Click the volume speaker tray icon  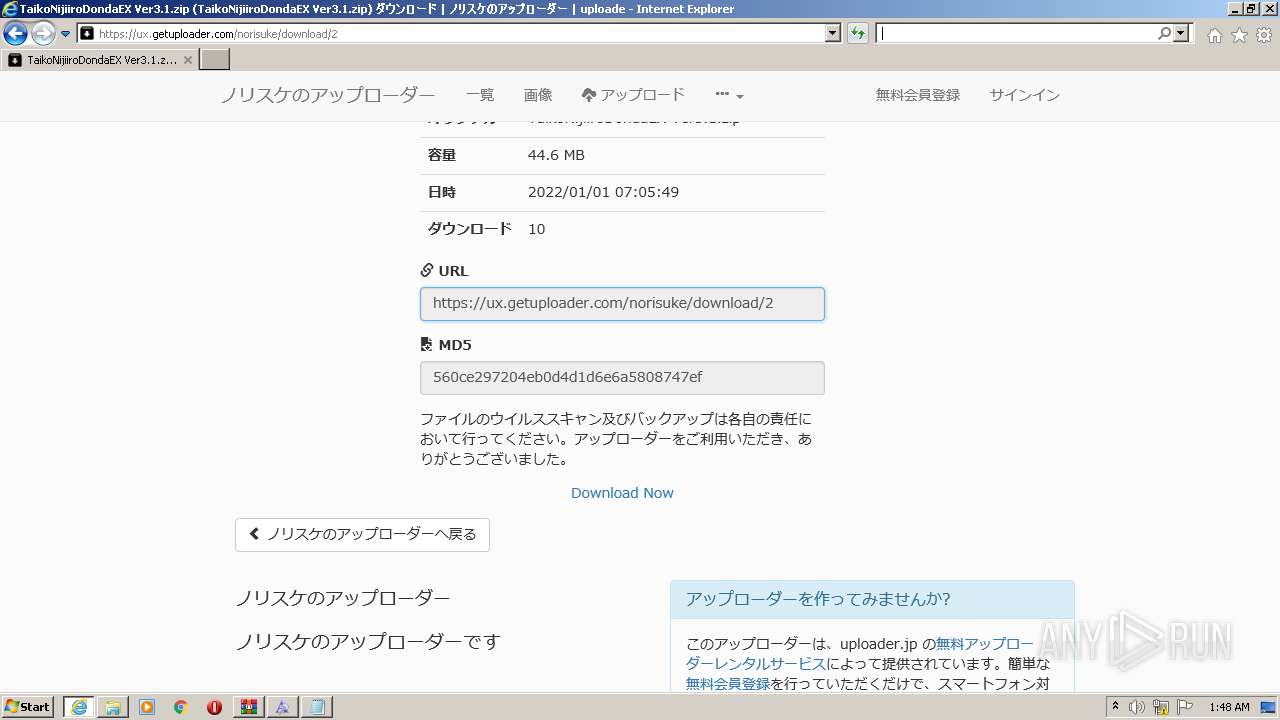1137,707
